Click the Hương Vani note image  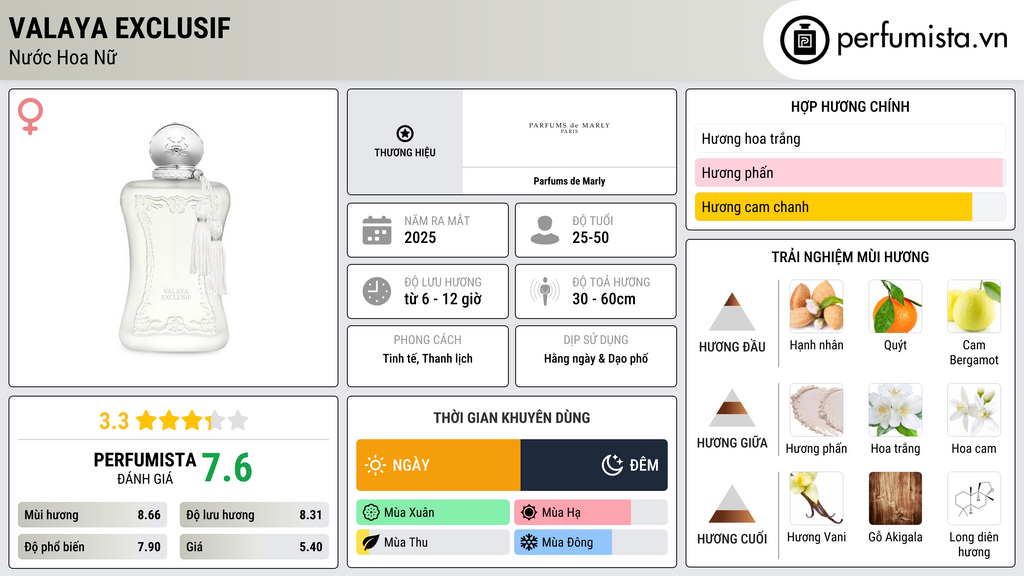tap(816, 498)
